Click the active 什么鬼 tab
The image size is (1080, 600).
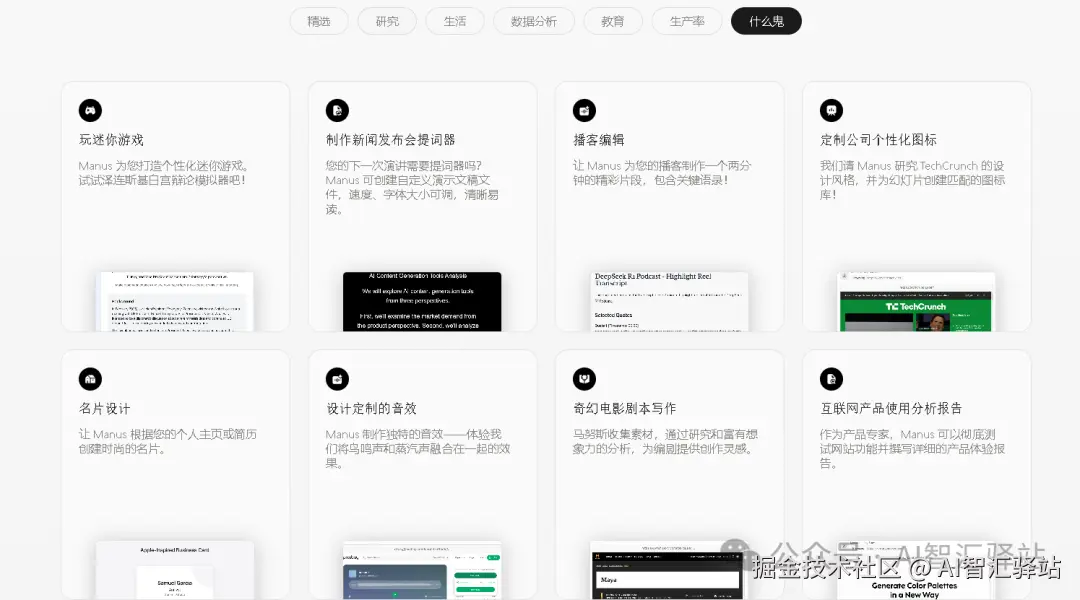pyautogui.click(x=766, y=20)
